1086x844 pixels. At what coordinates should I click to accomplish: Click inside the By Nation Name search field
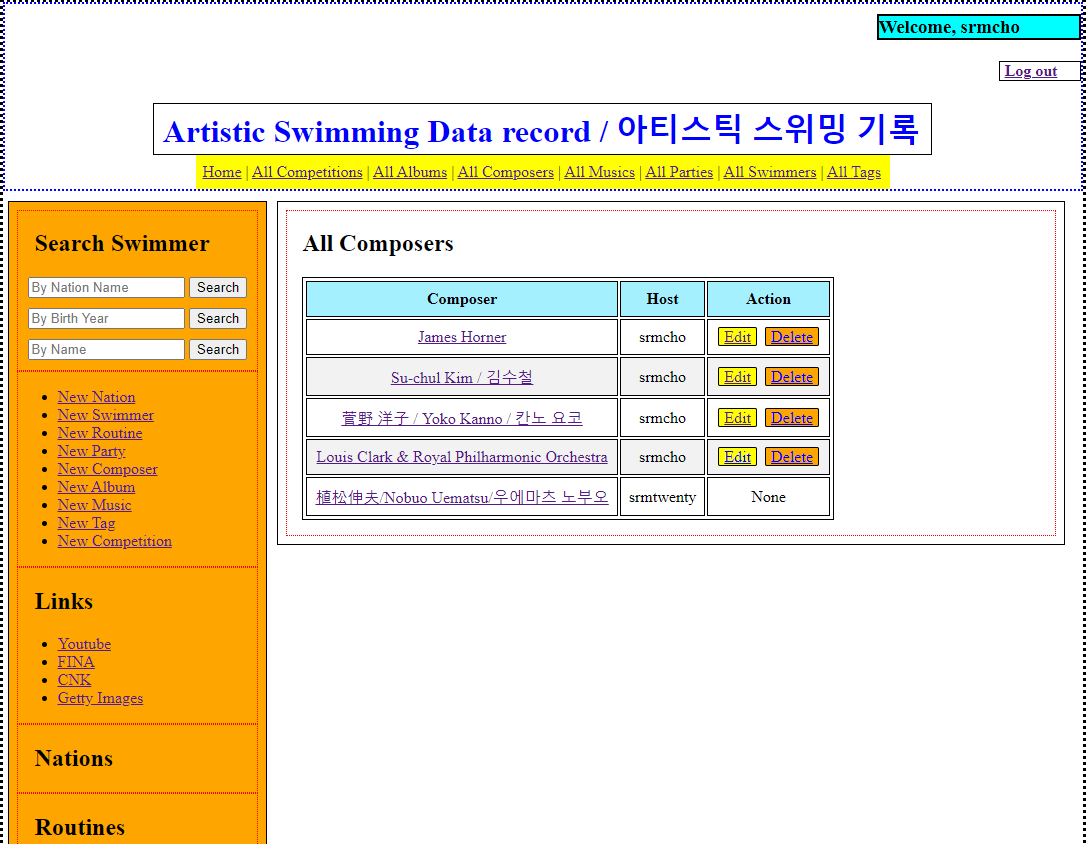pos(105,287)
